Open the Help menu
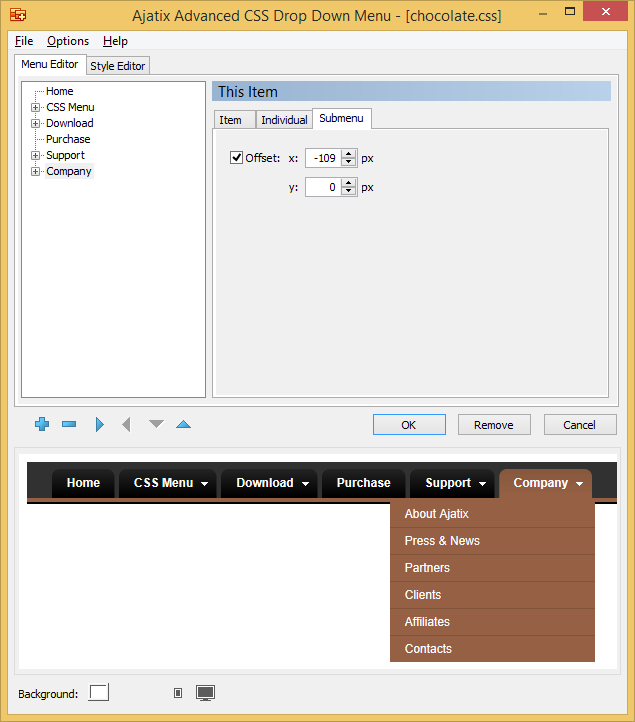The height and width of the screenshot is (722, 635). click(x=115, y=41)
